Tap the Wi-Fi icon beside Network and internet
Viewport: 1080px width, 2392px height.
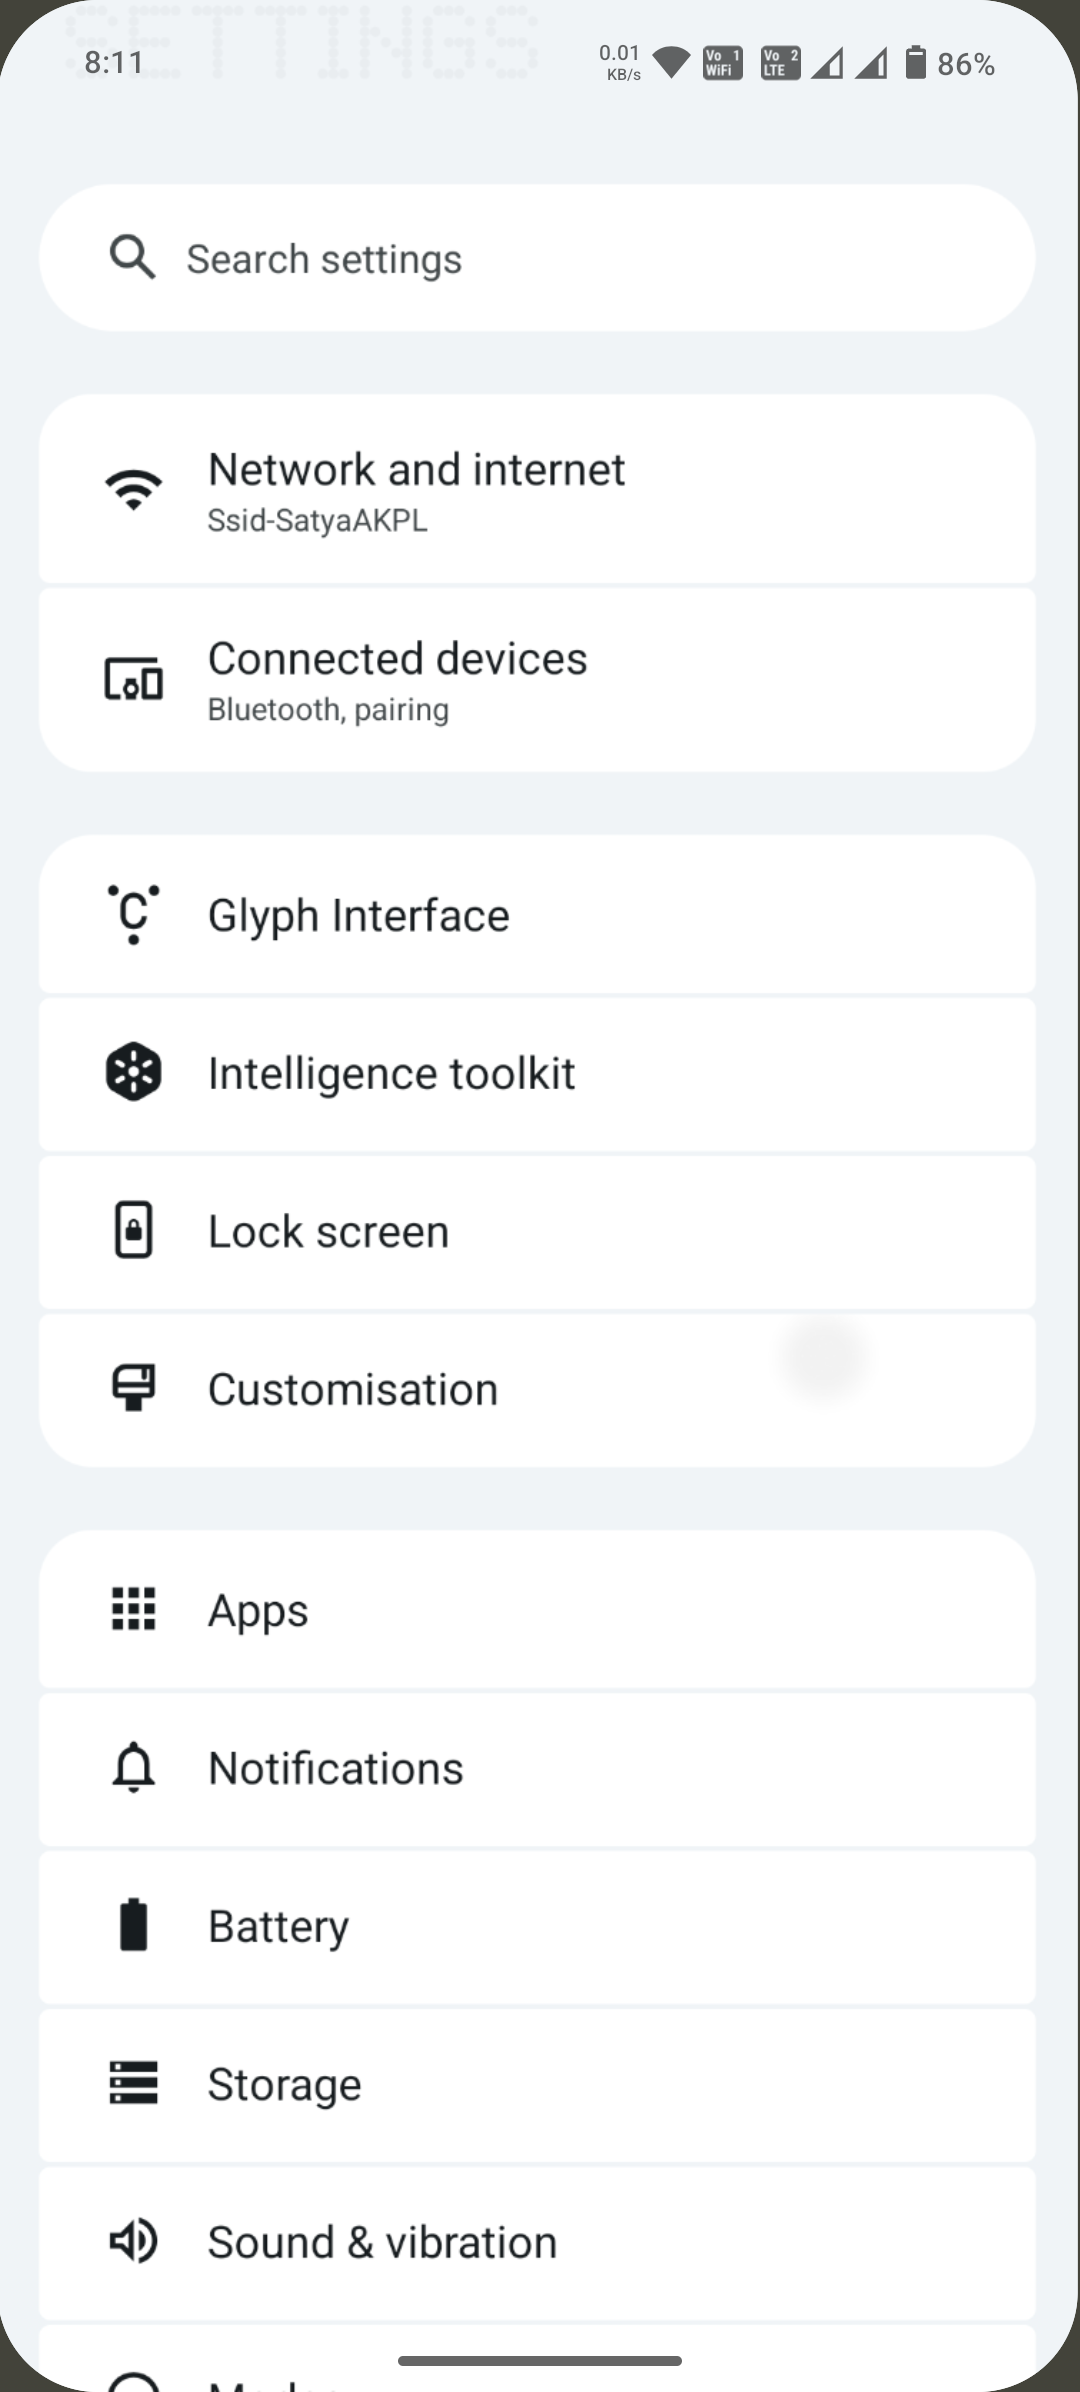pyautogui.click(x=133, y=489)
